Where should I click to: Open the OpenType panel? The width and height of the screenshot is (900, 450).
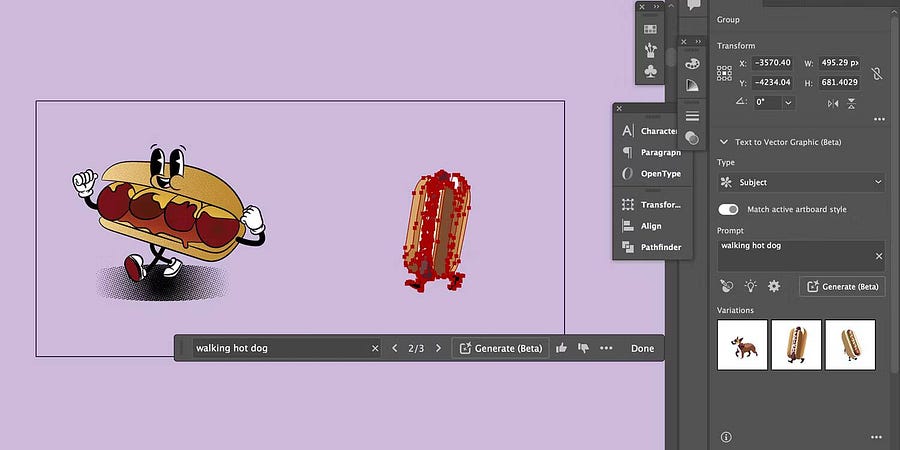(650, 174)
